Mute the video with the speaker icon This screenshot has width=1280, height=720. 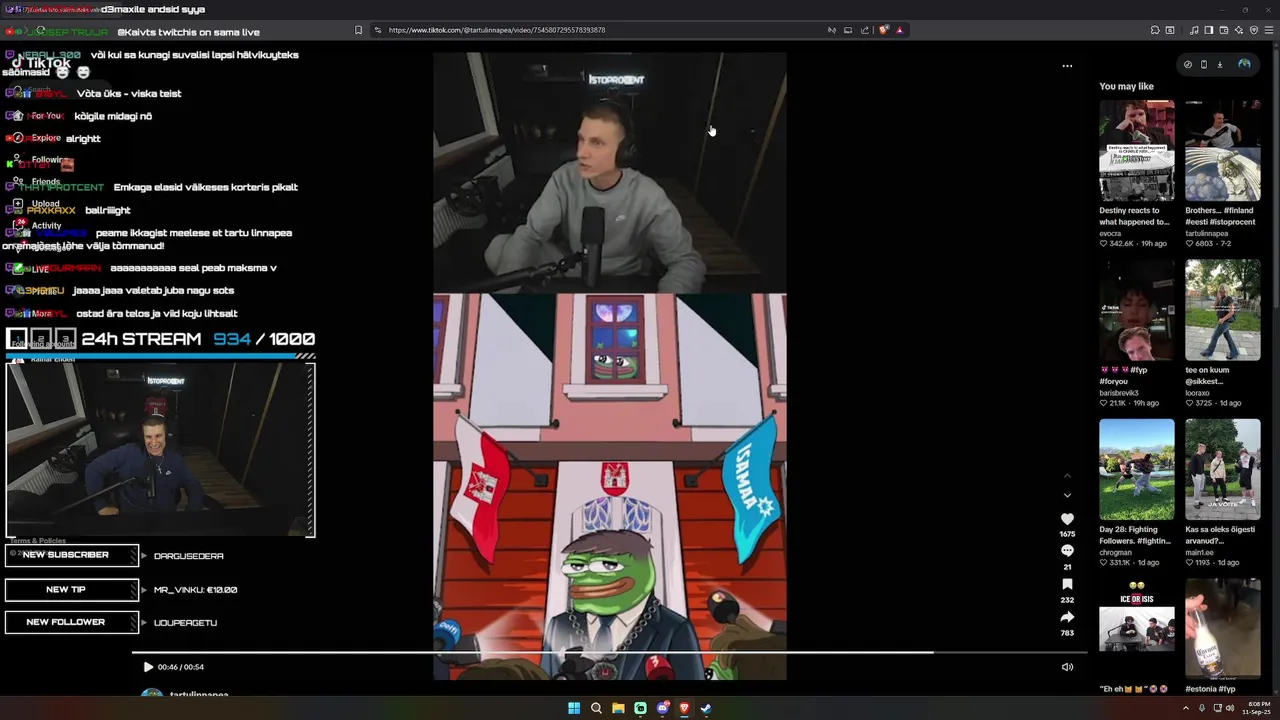pos(1067,667)
